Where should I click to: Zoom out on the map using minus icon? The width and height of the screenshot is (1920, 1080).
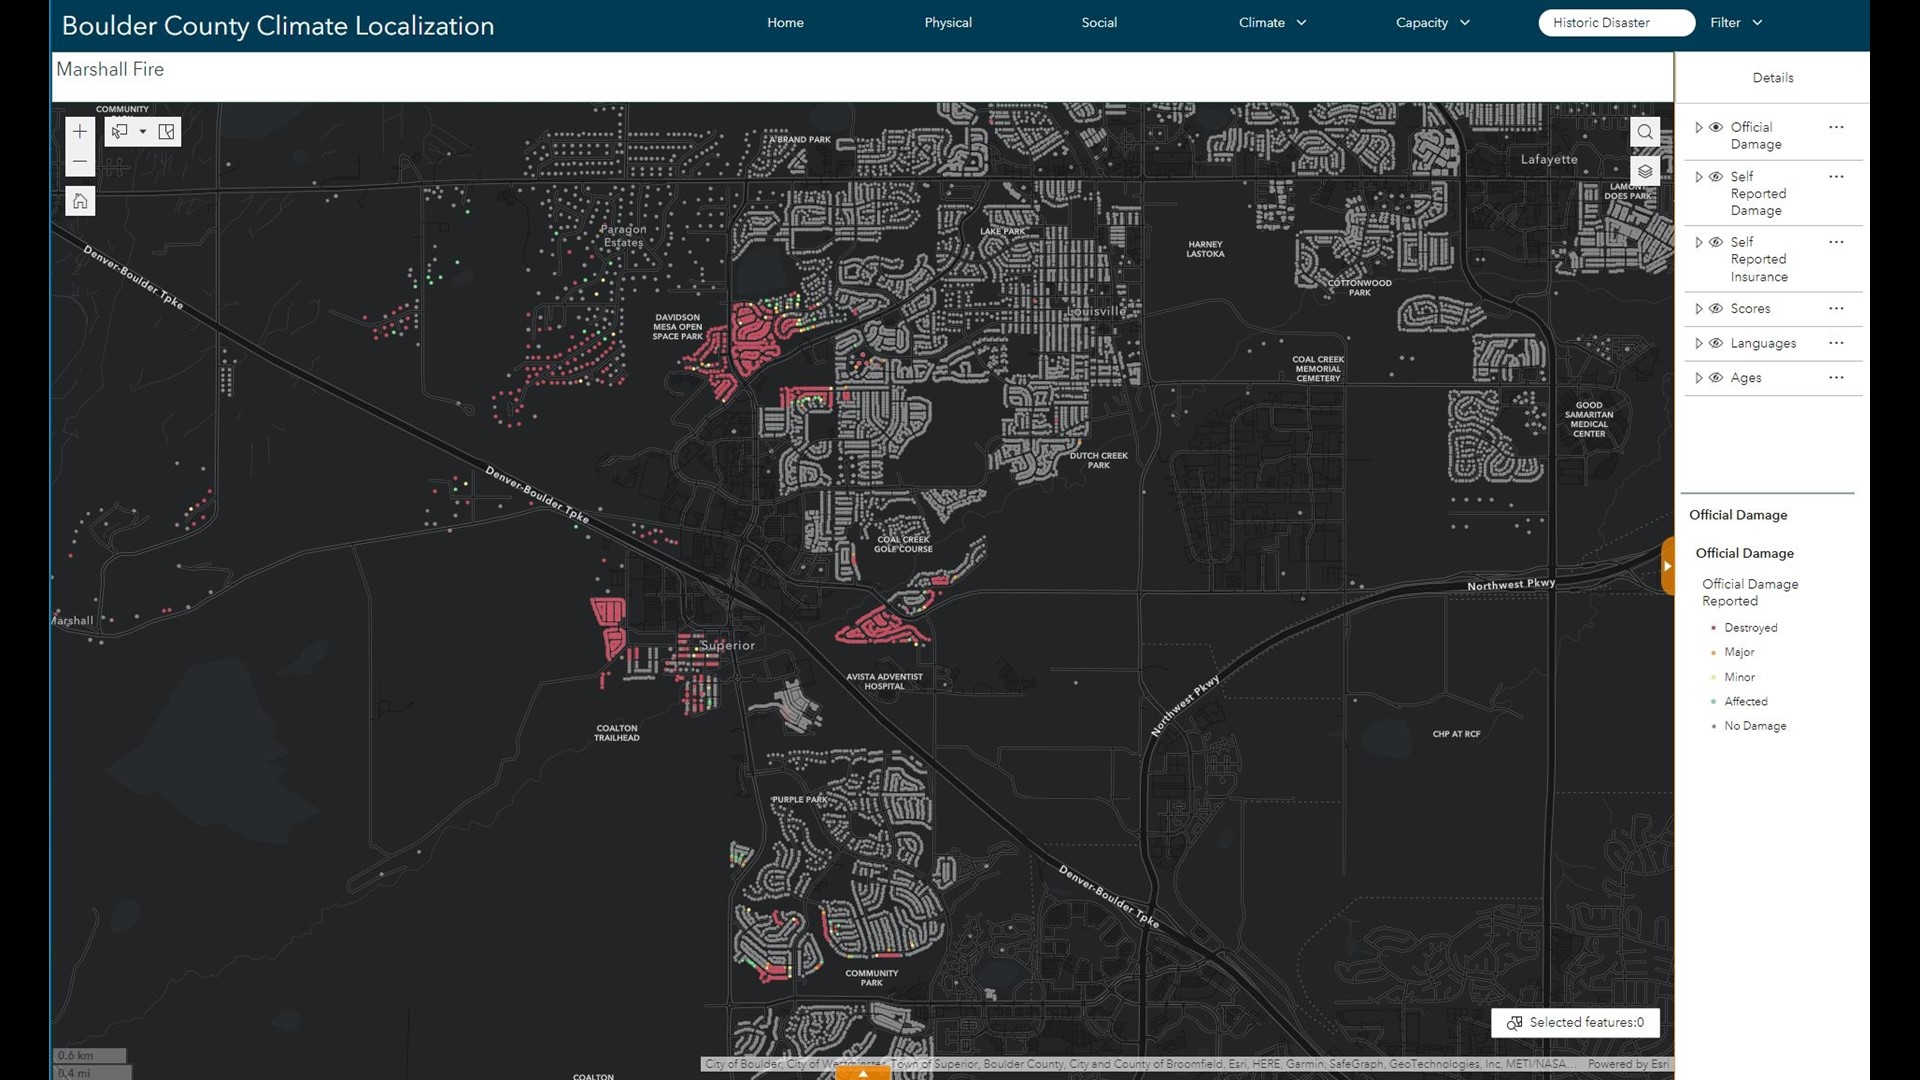pyautogui.click(x=80, y=161)
